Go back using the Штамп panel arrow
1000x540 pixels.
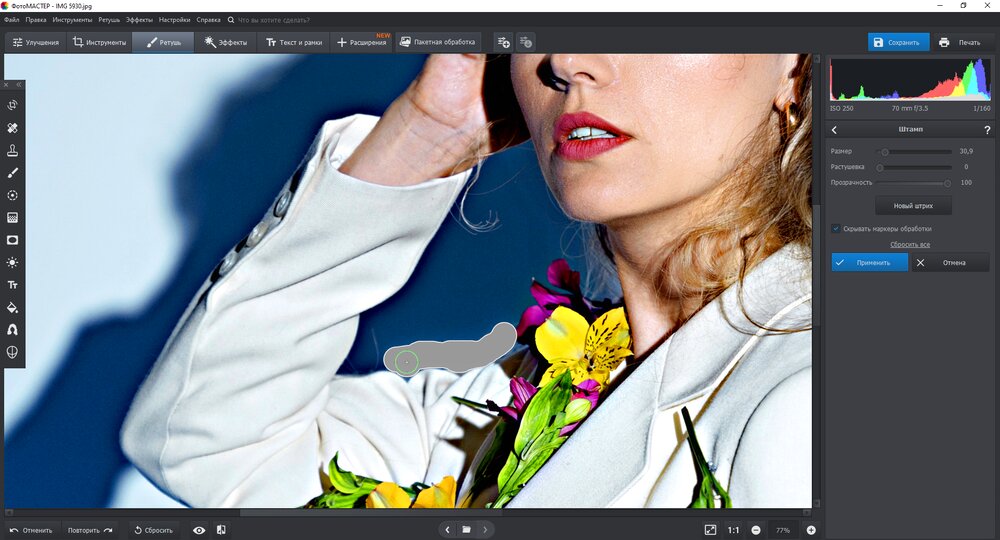click(835, 130)
